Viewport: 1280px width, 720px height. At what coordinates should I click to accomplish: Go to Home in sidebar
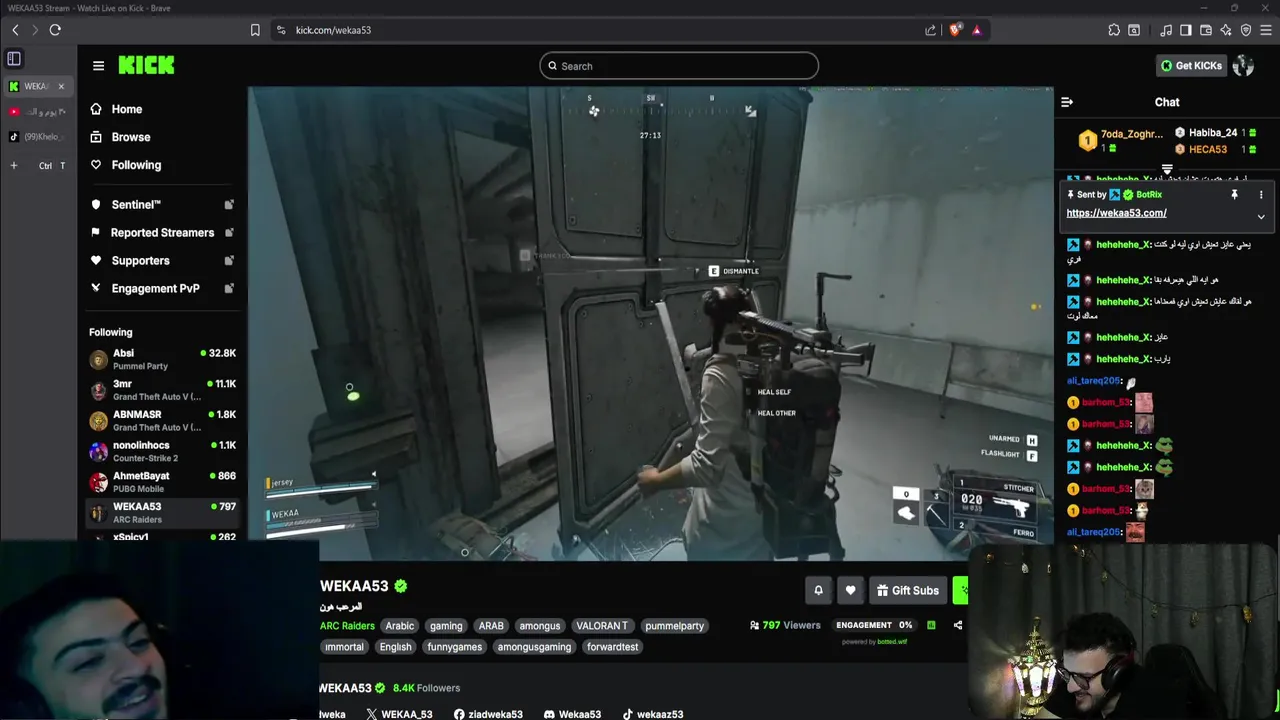[x=127, y=109]
